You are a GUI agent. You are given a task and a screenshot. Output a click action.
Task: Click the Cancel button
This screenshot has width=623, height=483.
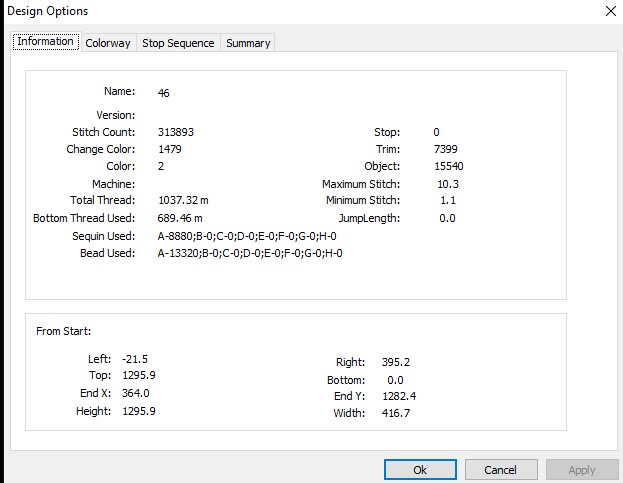click(501, 470)
